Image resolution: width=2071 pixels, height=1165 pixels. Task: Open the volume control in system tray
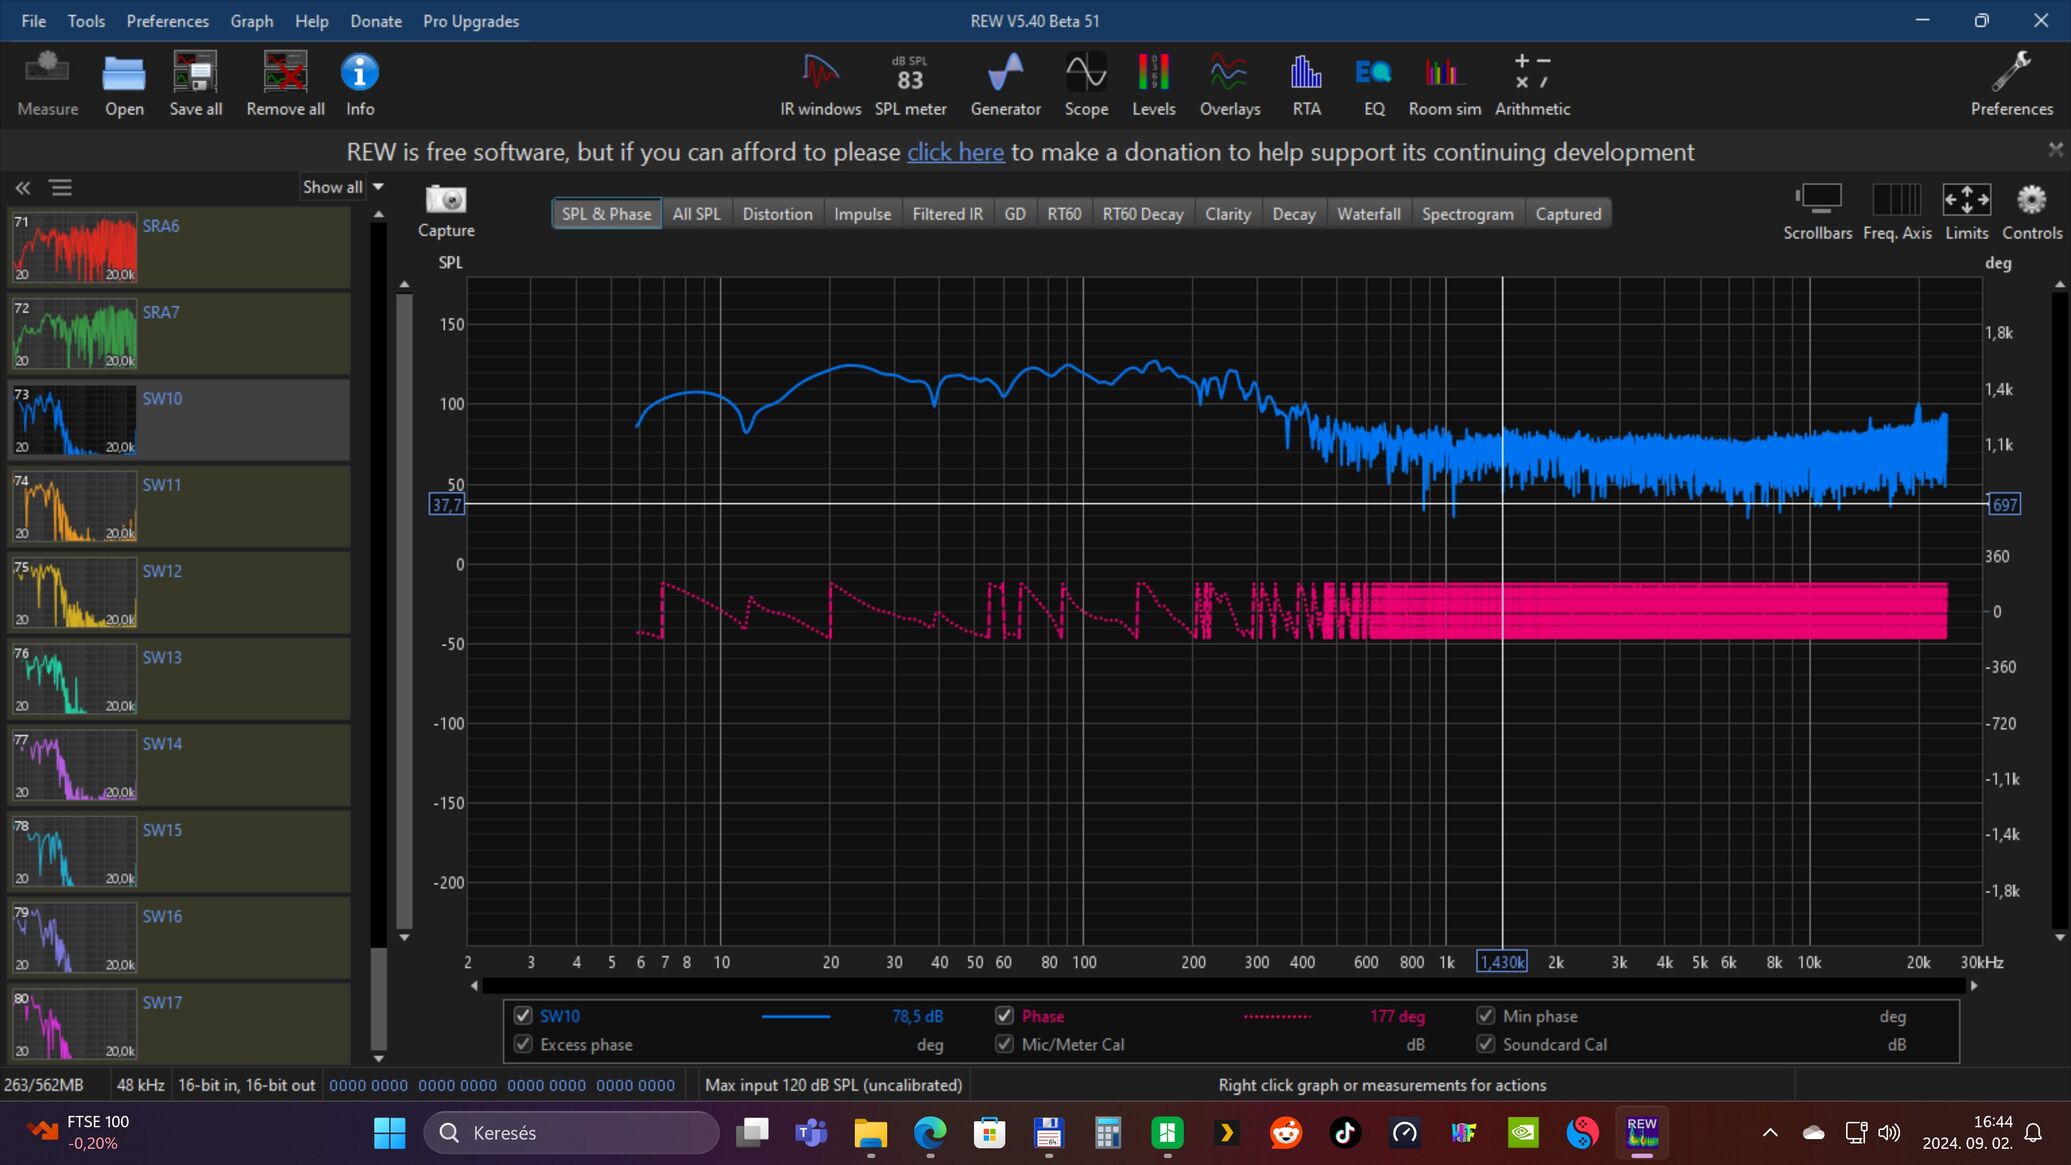[x=1888, y=1133]
